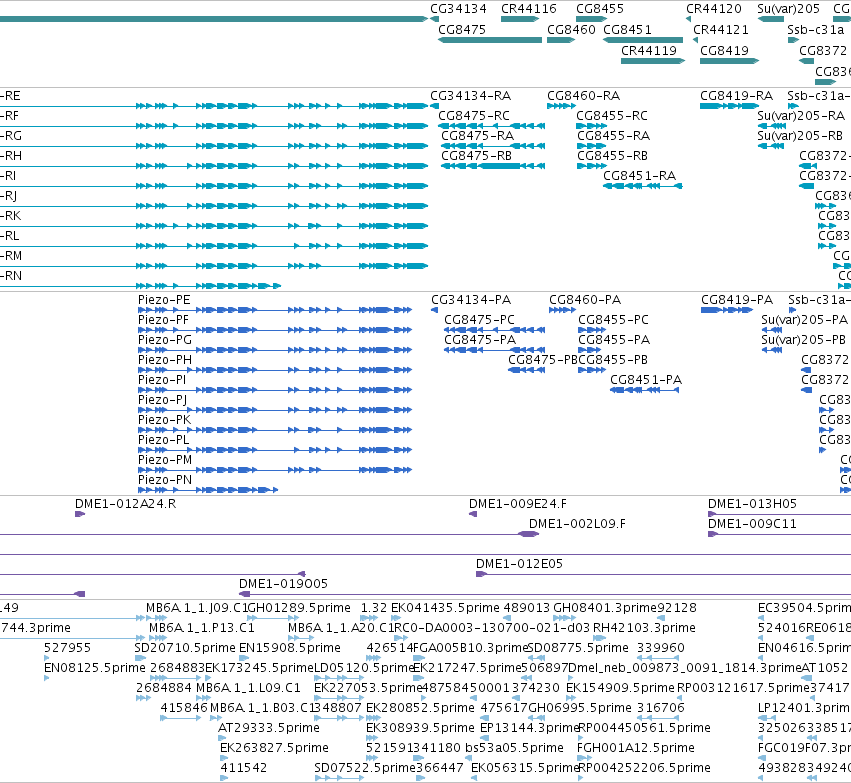The height and width of the screenshot is (783, 851).
Task: Select transcript CG8475-RC
Action: (474, 116)
